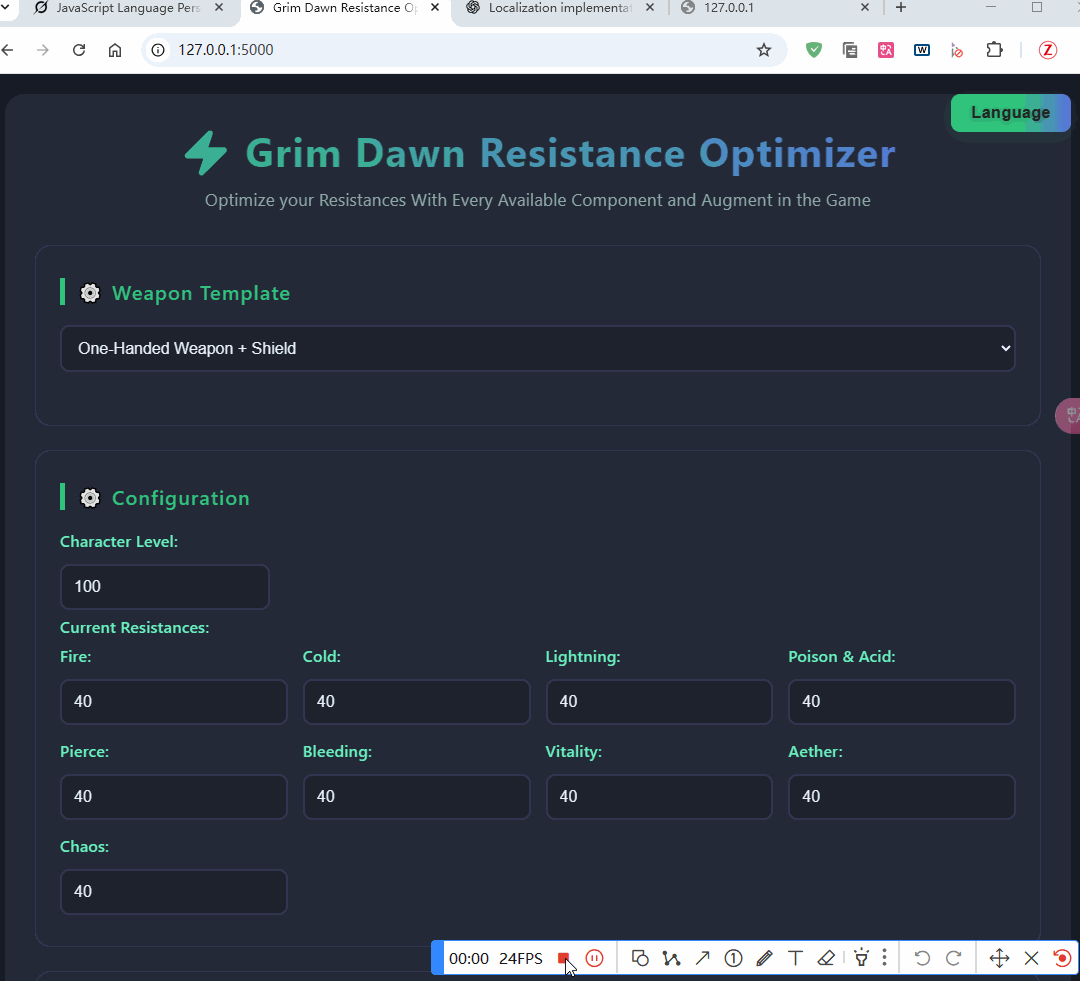Edit the Bleeding resistance field

pos(417,797)
